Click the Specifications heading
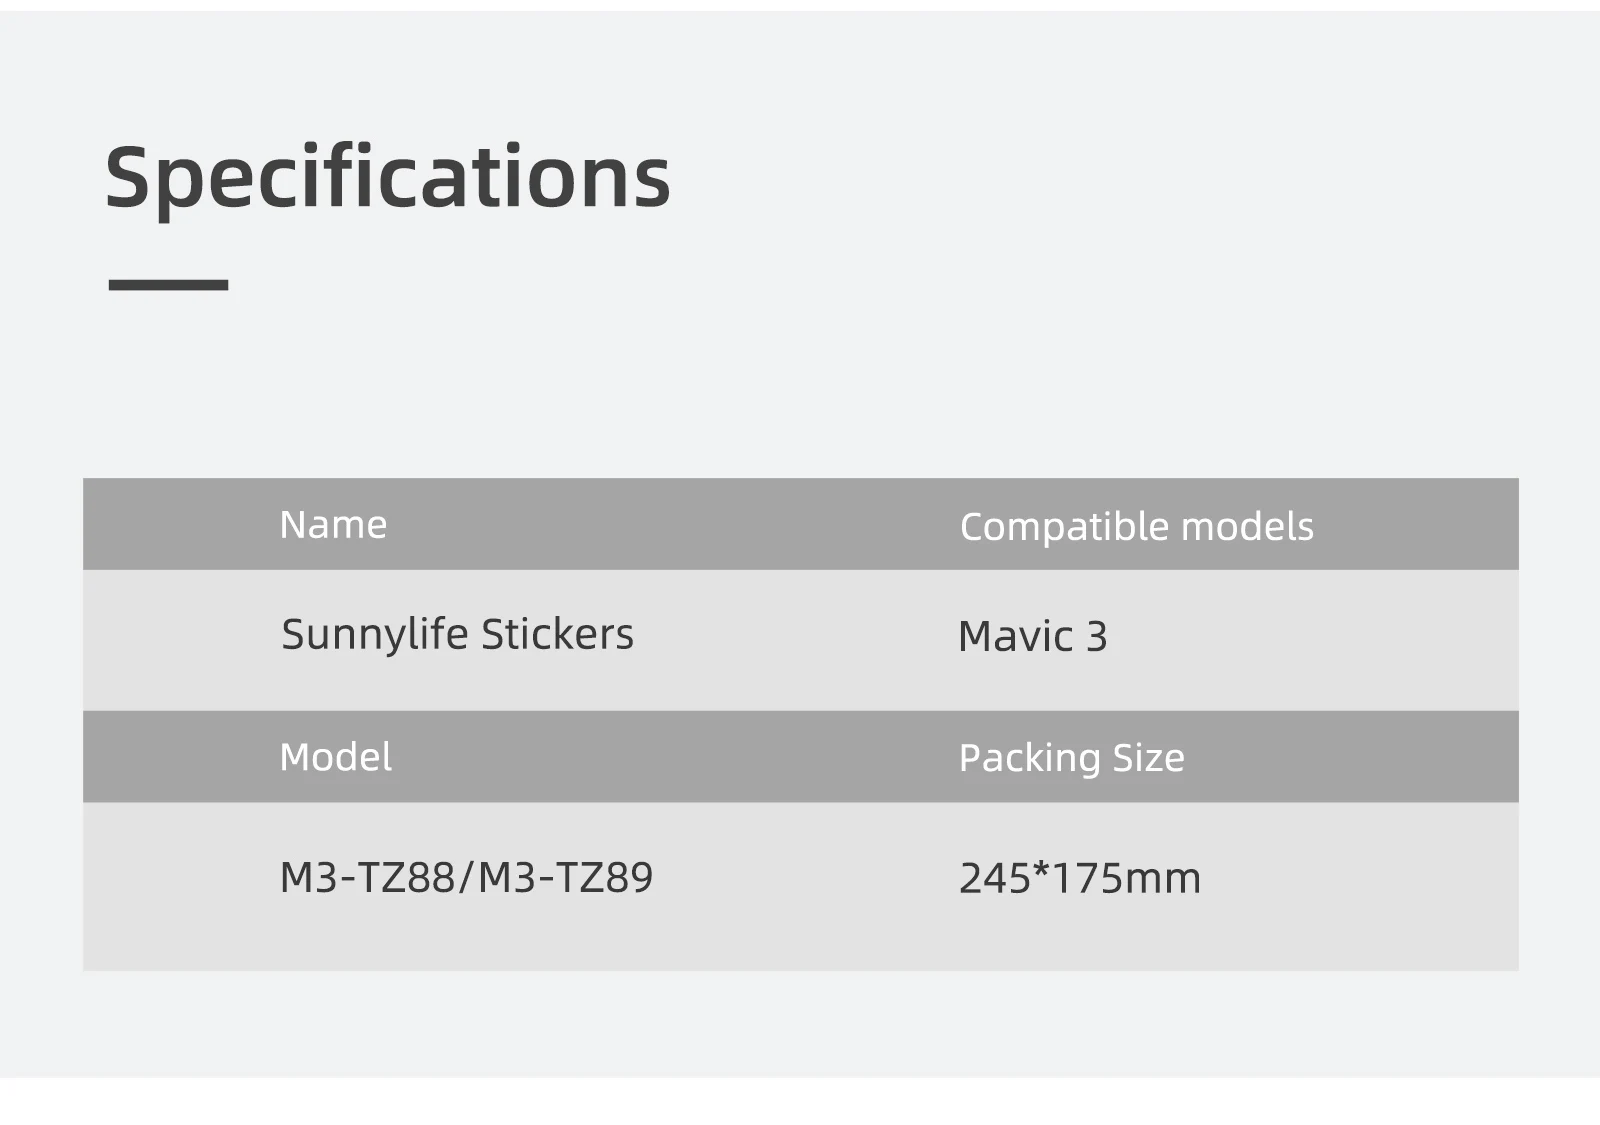Image resolution: width=1600 pixels, height=1125 pixels. (387, 178)
